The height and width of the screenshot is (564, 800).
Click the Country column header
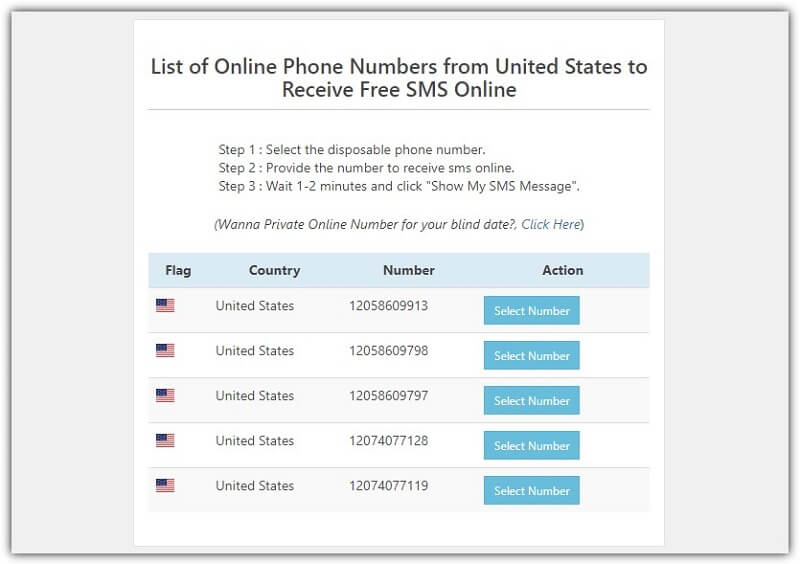(x=274, y=270)
